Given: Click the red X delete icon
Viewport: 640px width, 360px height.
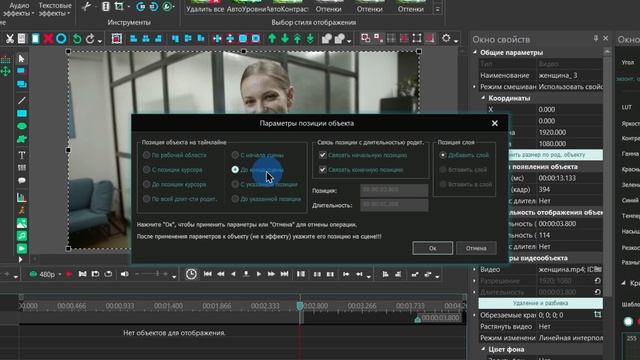Looking at the screenshot, I should coord(48,39).
